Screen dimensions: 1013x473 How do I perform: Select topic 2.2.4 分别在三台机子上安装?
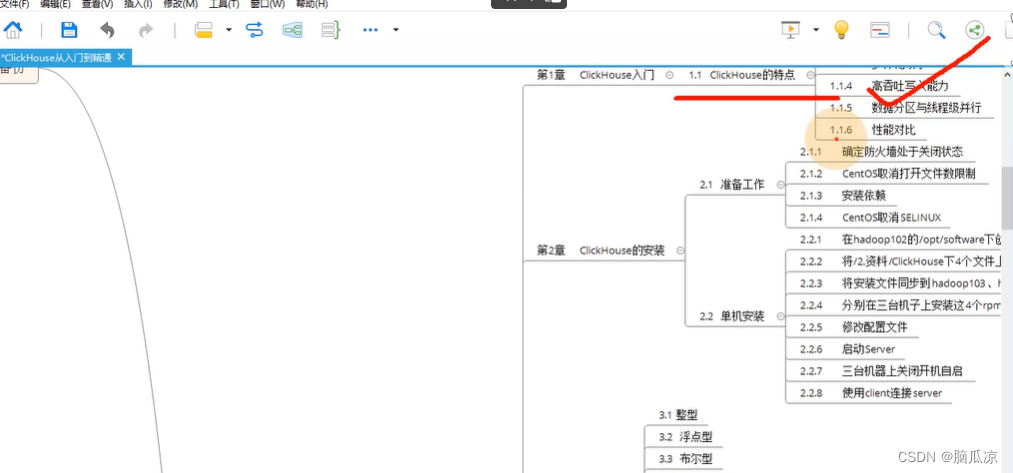901,306
